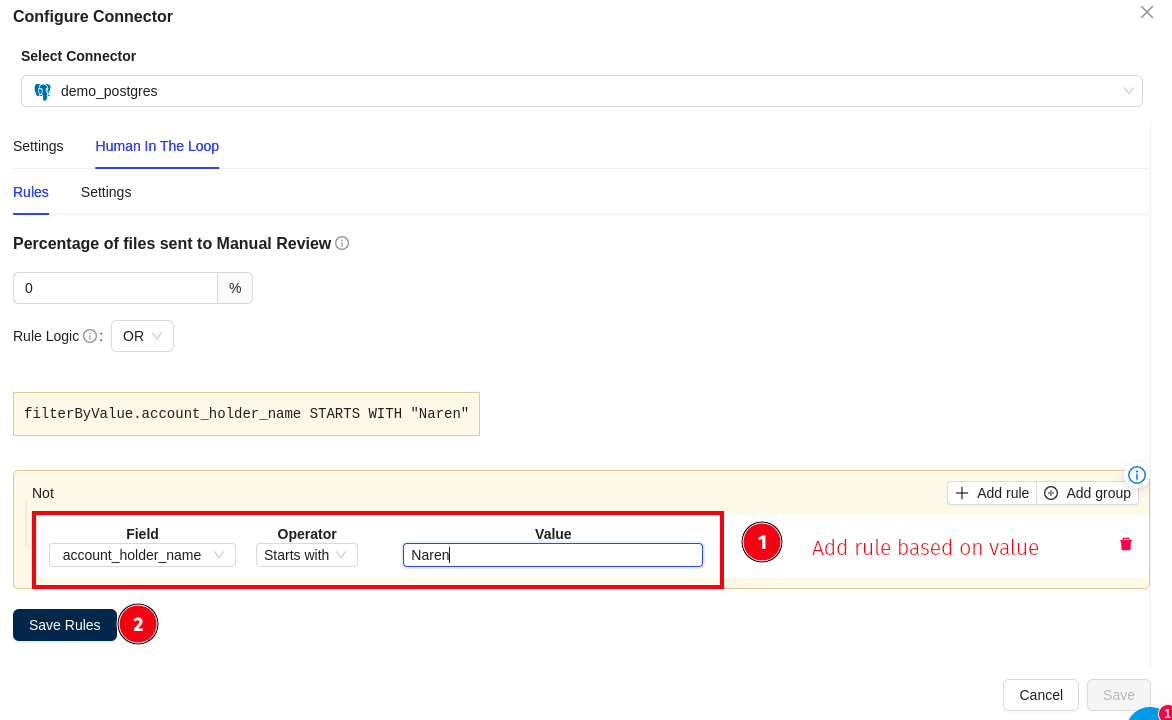Image resolution: width=1172 pixels, height=720 pixels.
Task: Click the blue info icon above Add group
Action: click(1136, 474)
